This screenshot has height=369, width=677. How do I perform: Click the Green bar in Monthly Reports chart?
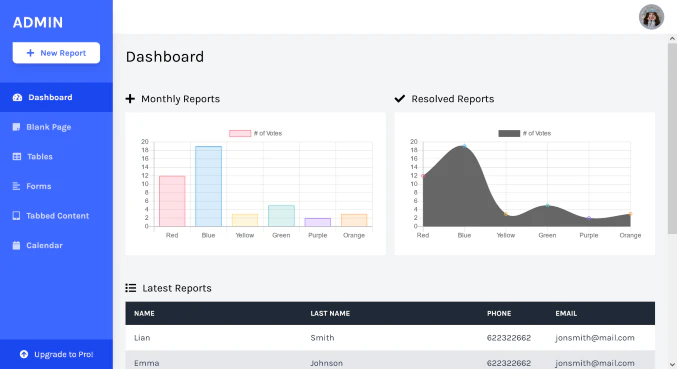pos(282,216)
